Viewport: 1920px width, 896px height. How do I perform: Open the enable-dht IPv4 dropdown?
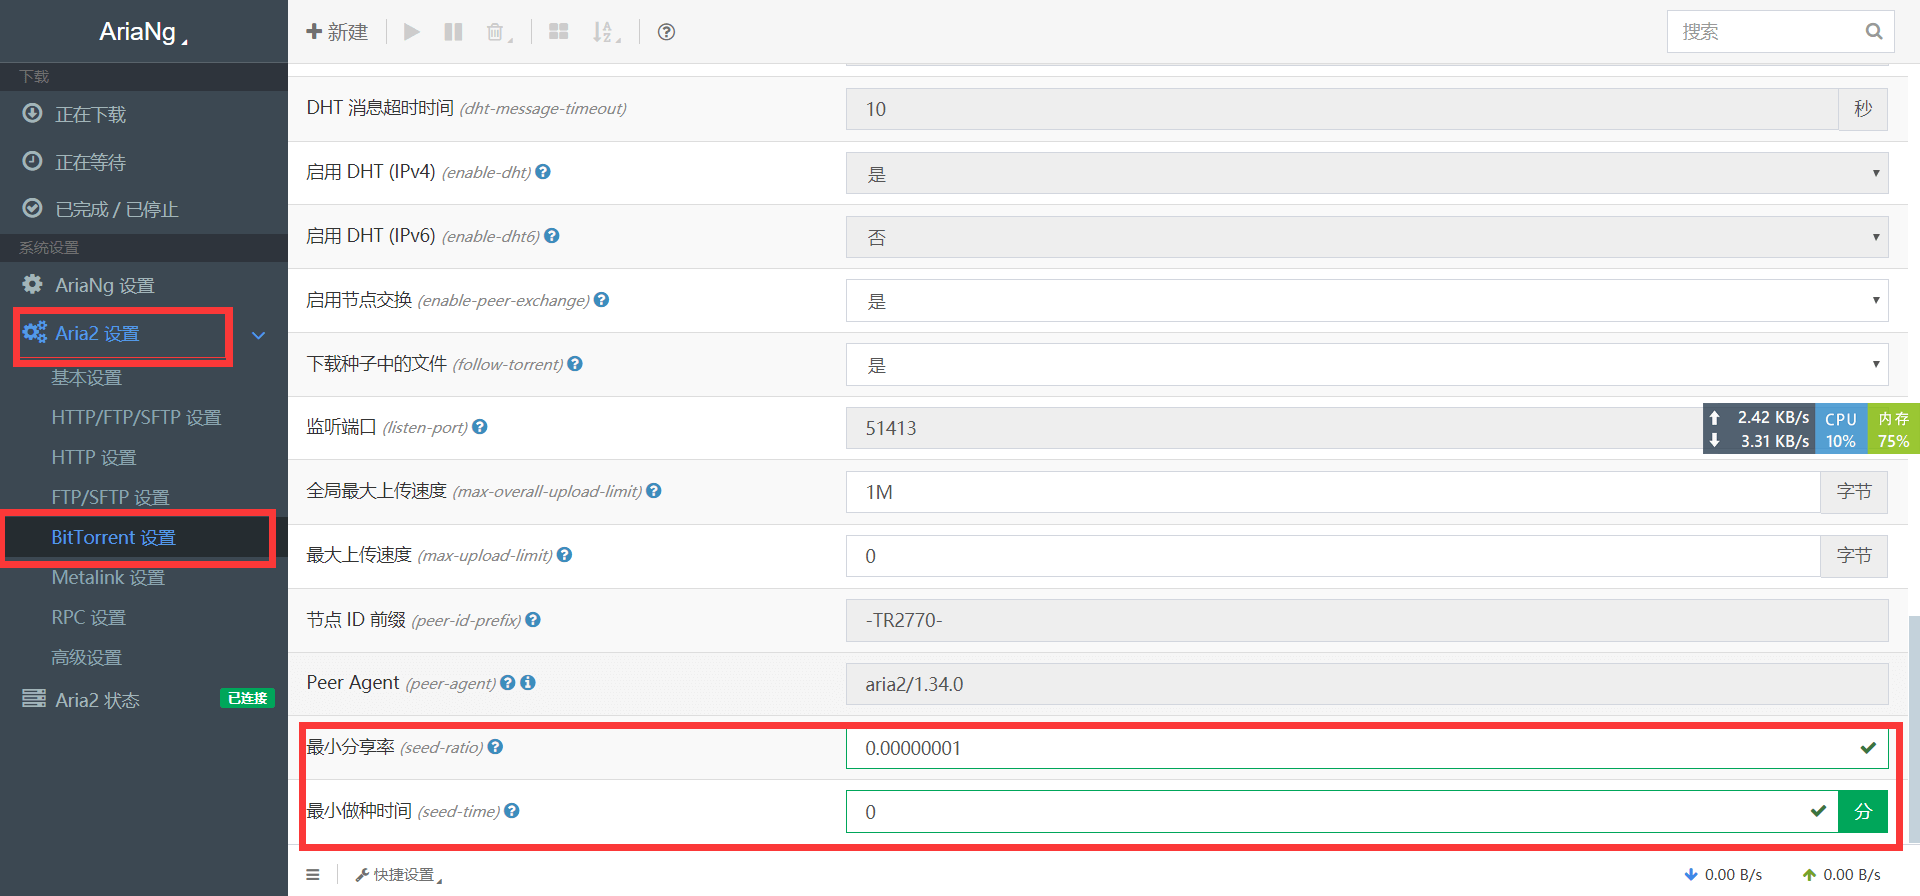pos(1366,174)
